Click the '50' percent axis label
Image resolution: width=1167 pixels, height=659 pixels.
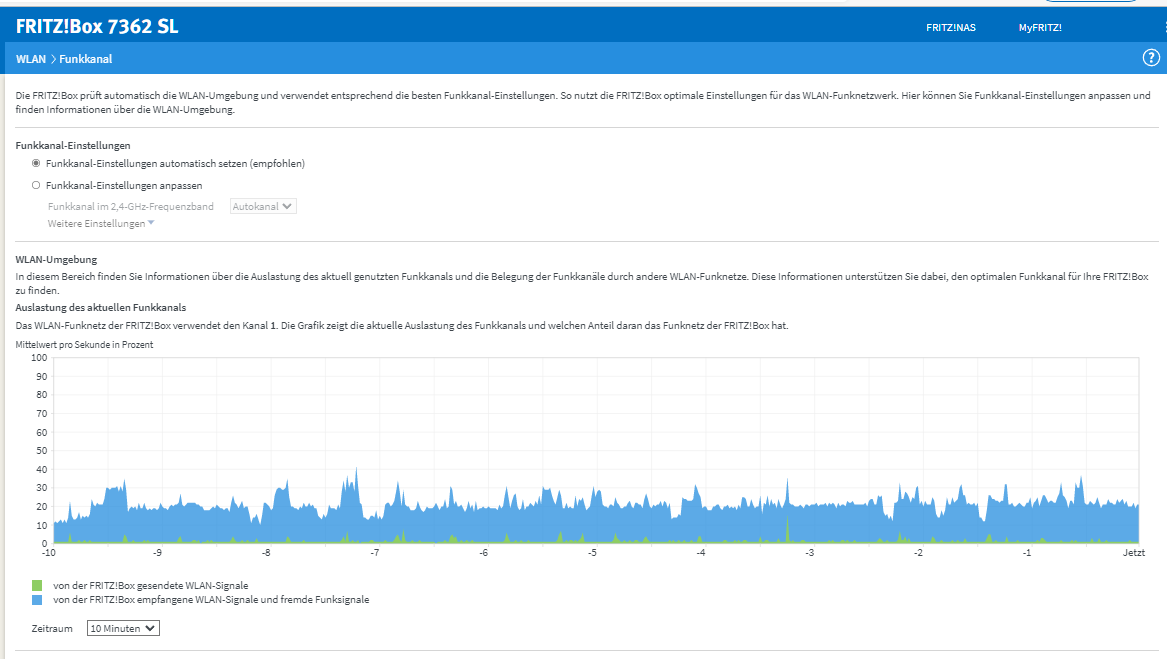coord(42,451)
